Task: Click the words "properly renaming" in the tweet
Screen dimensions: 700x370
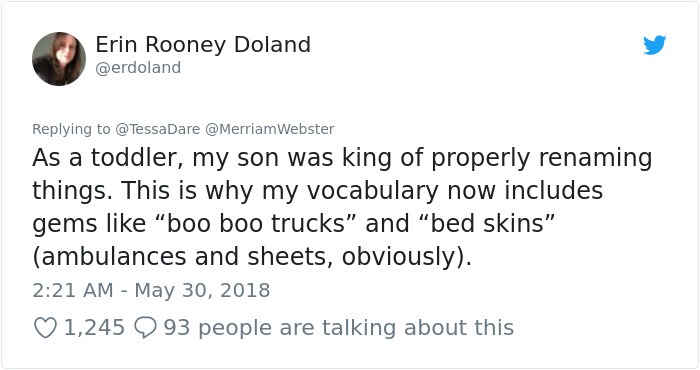Action: coord(541,158)
